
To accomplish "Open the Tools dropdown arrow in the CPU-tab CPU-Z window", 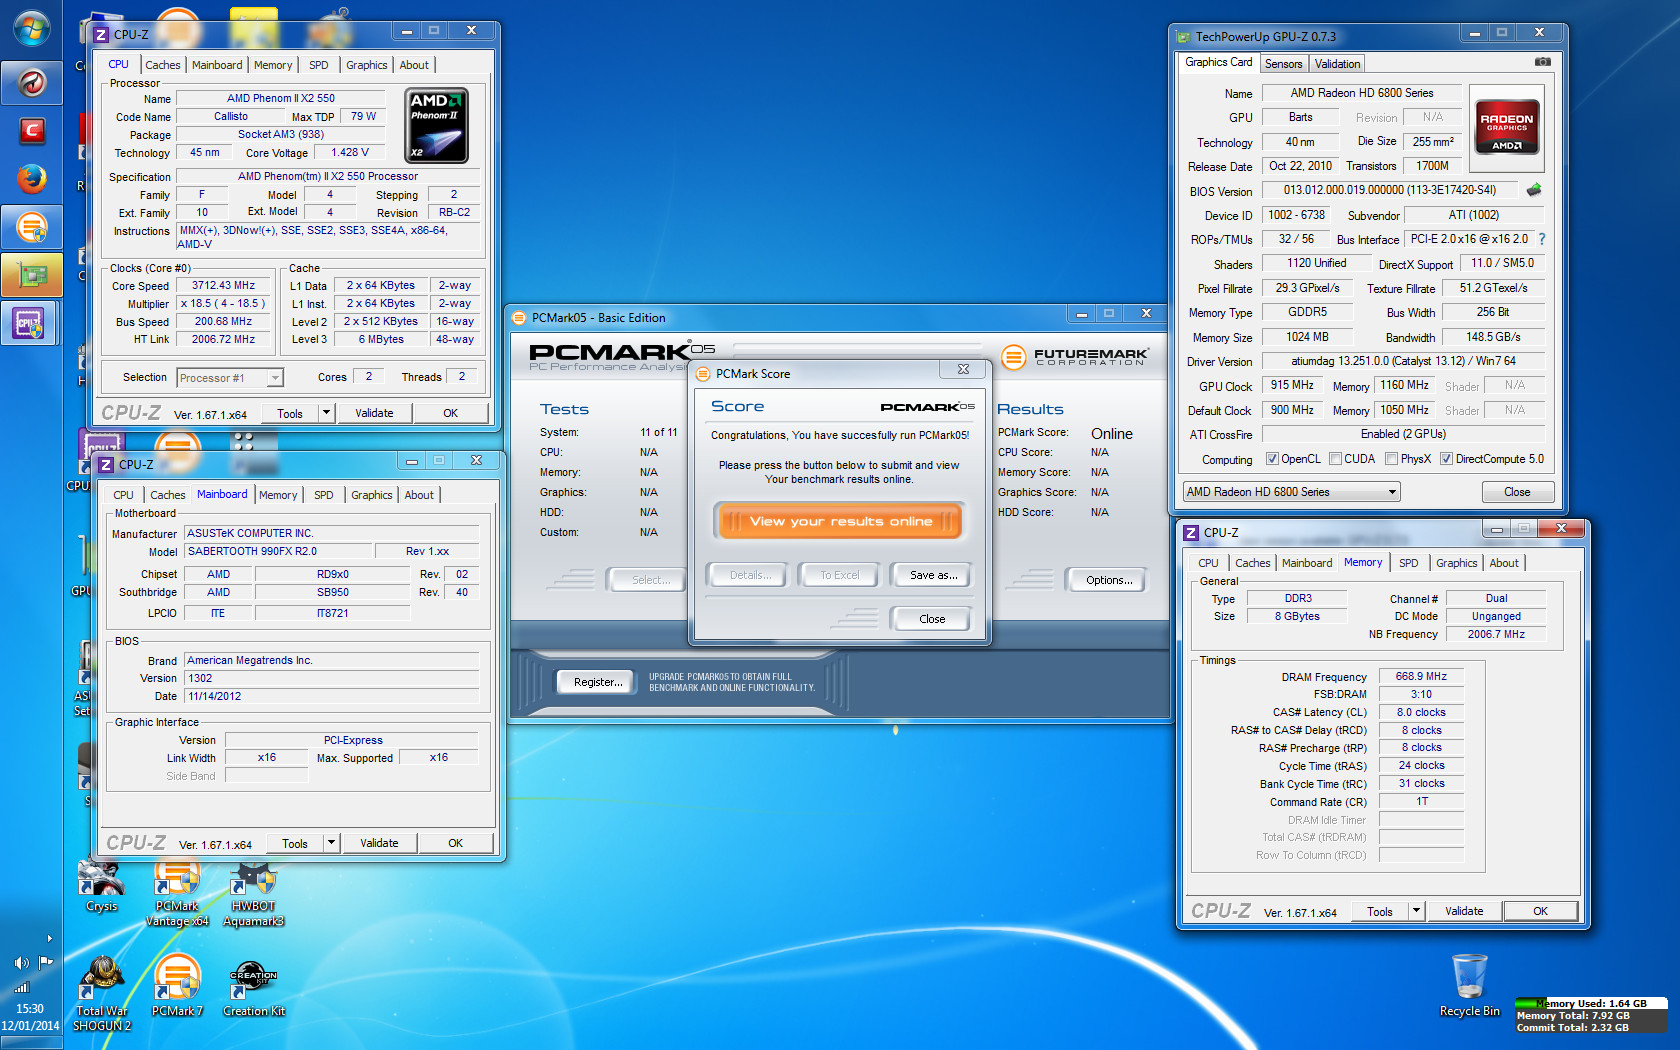I will tap(326, 413).
